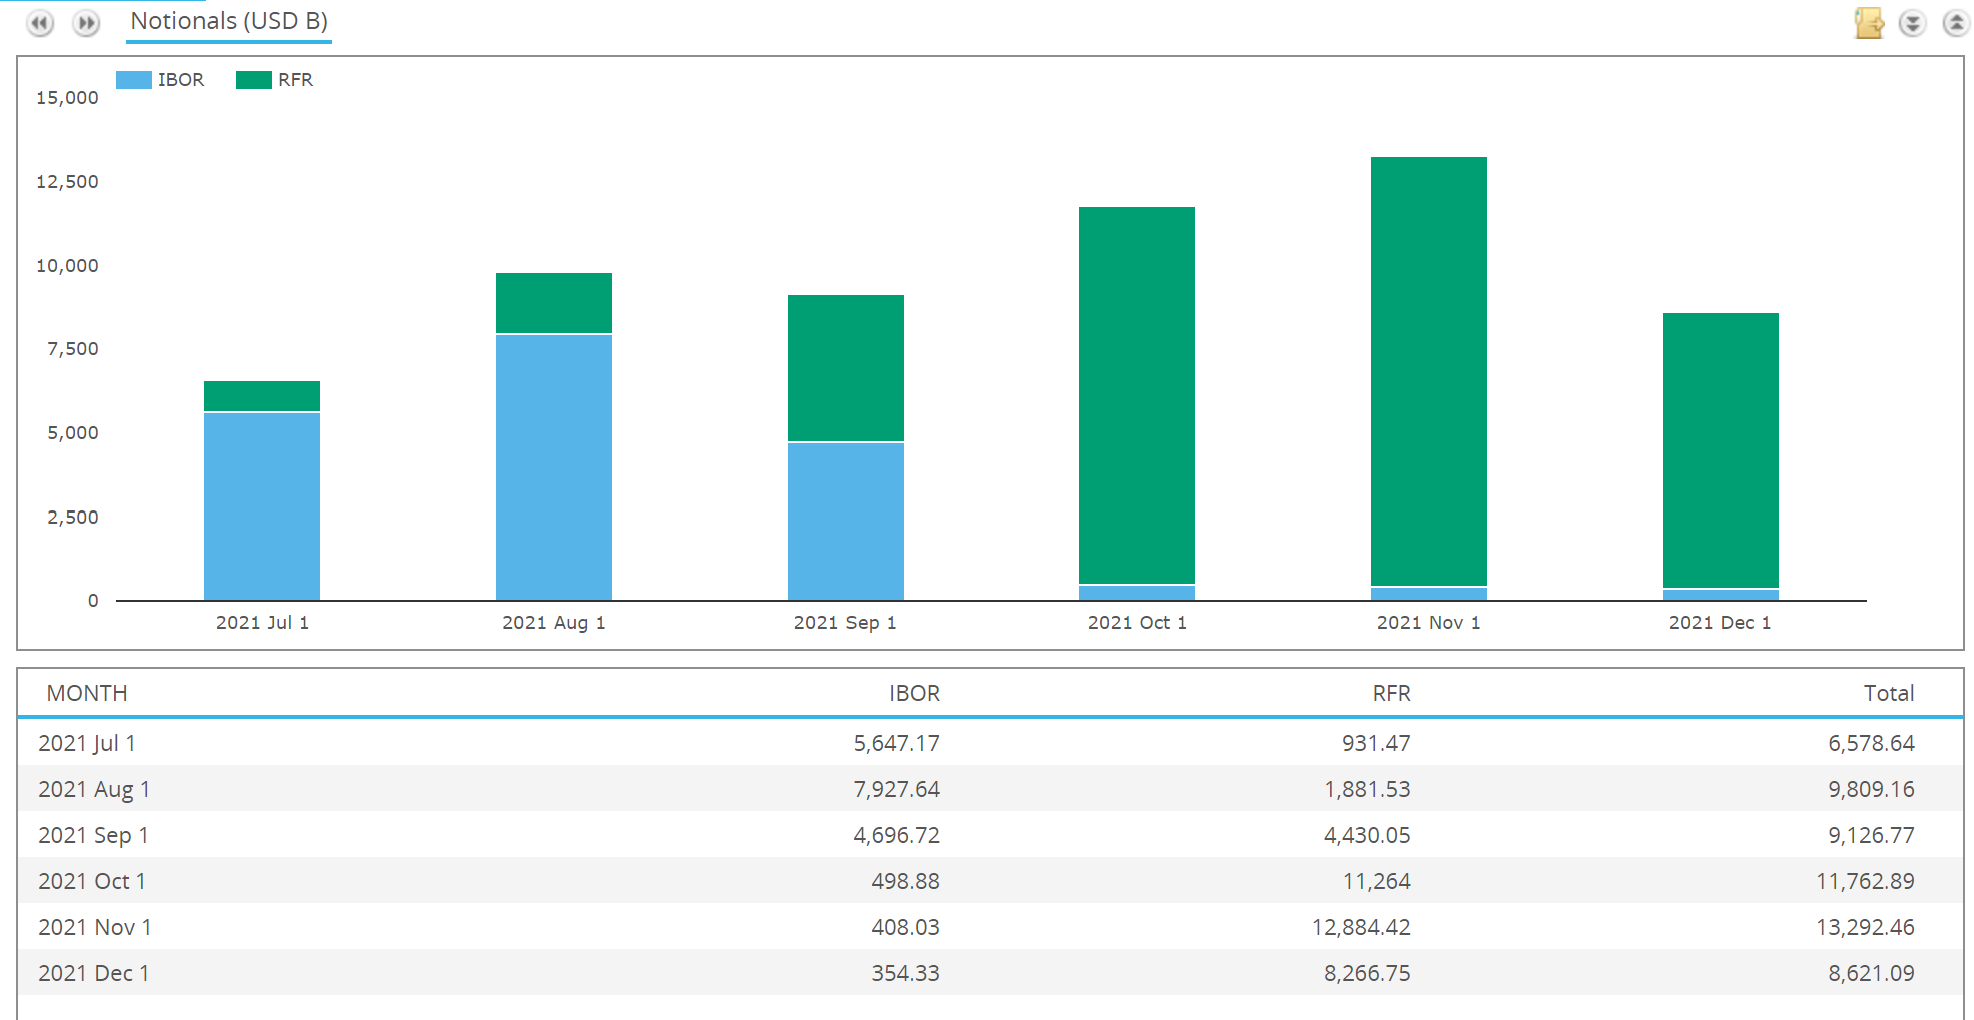This screenshot has width=1974, height=1020.
Task: Collapse all with double-up arrow icon
Action: (1955, 23)
